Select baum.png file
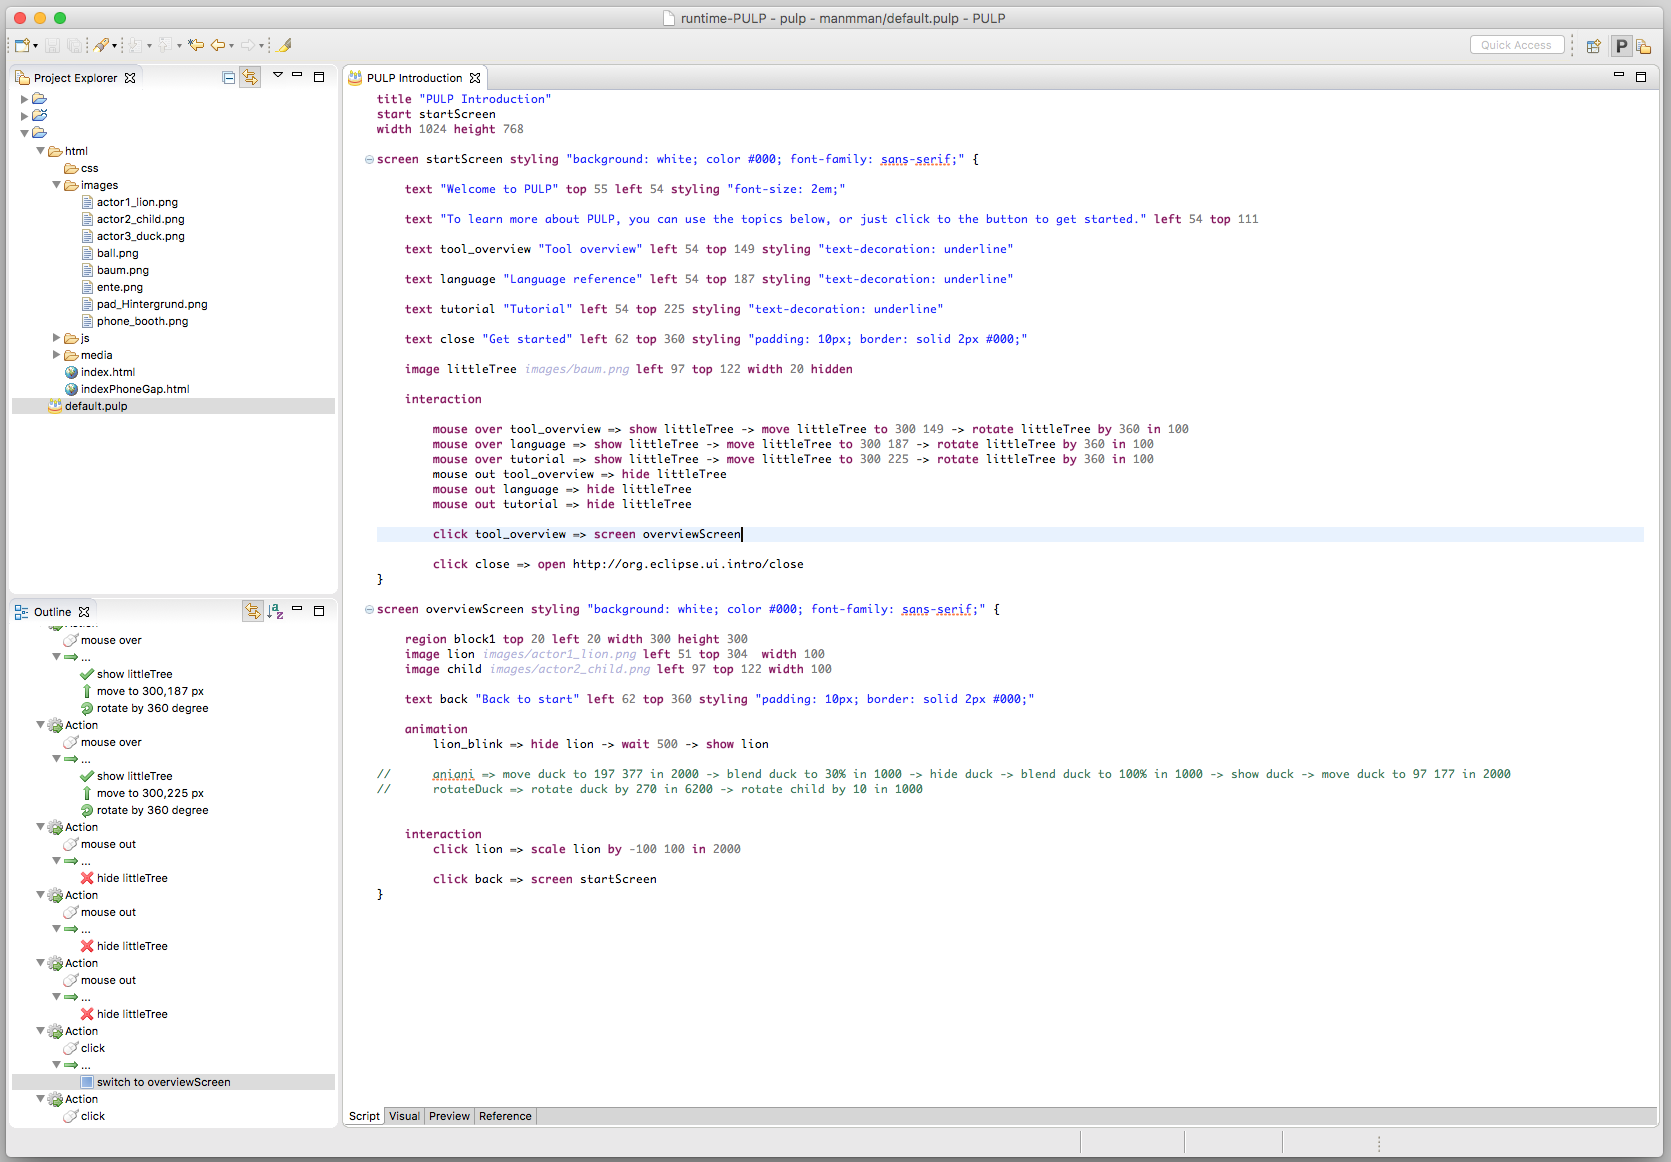Screen dimensions: 1671x1162 [123, 270]
